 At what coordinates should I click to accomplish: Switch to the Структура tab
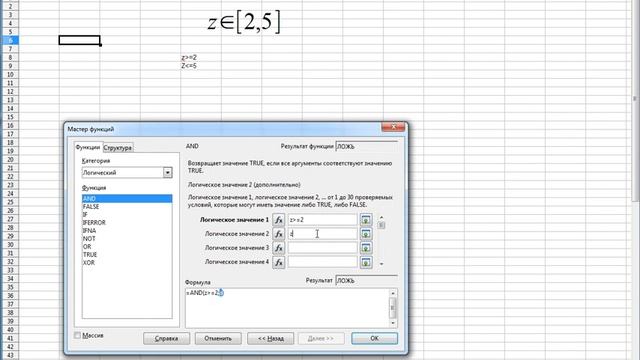click(x=118, y=148)
